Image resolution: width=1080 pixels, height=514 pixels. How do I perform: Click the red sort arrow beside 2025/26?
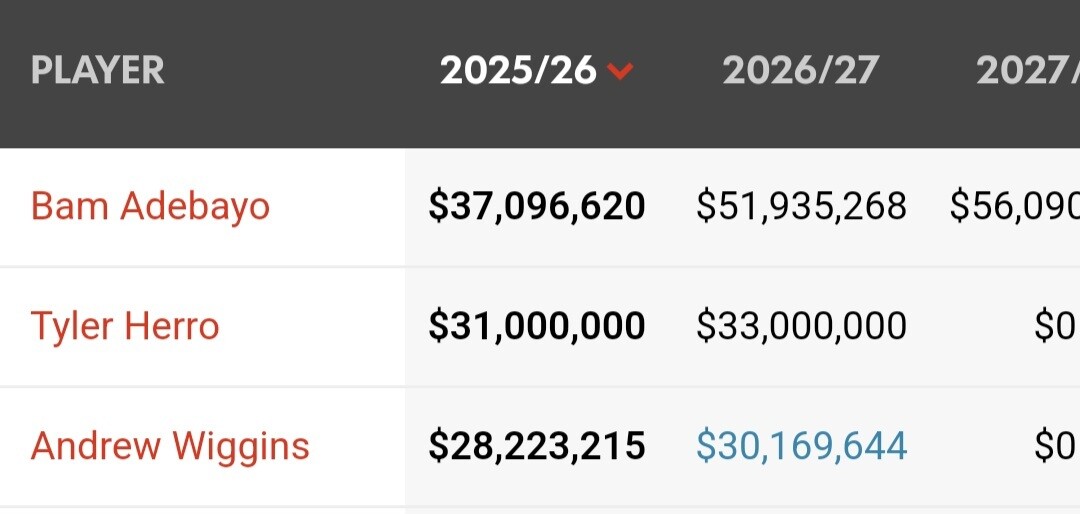tap(620, 71)
